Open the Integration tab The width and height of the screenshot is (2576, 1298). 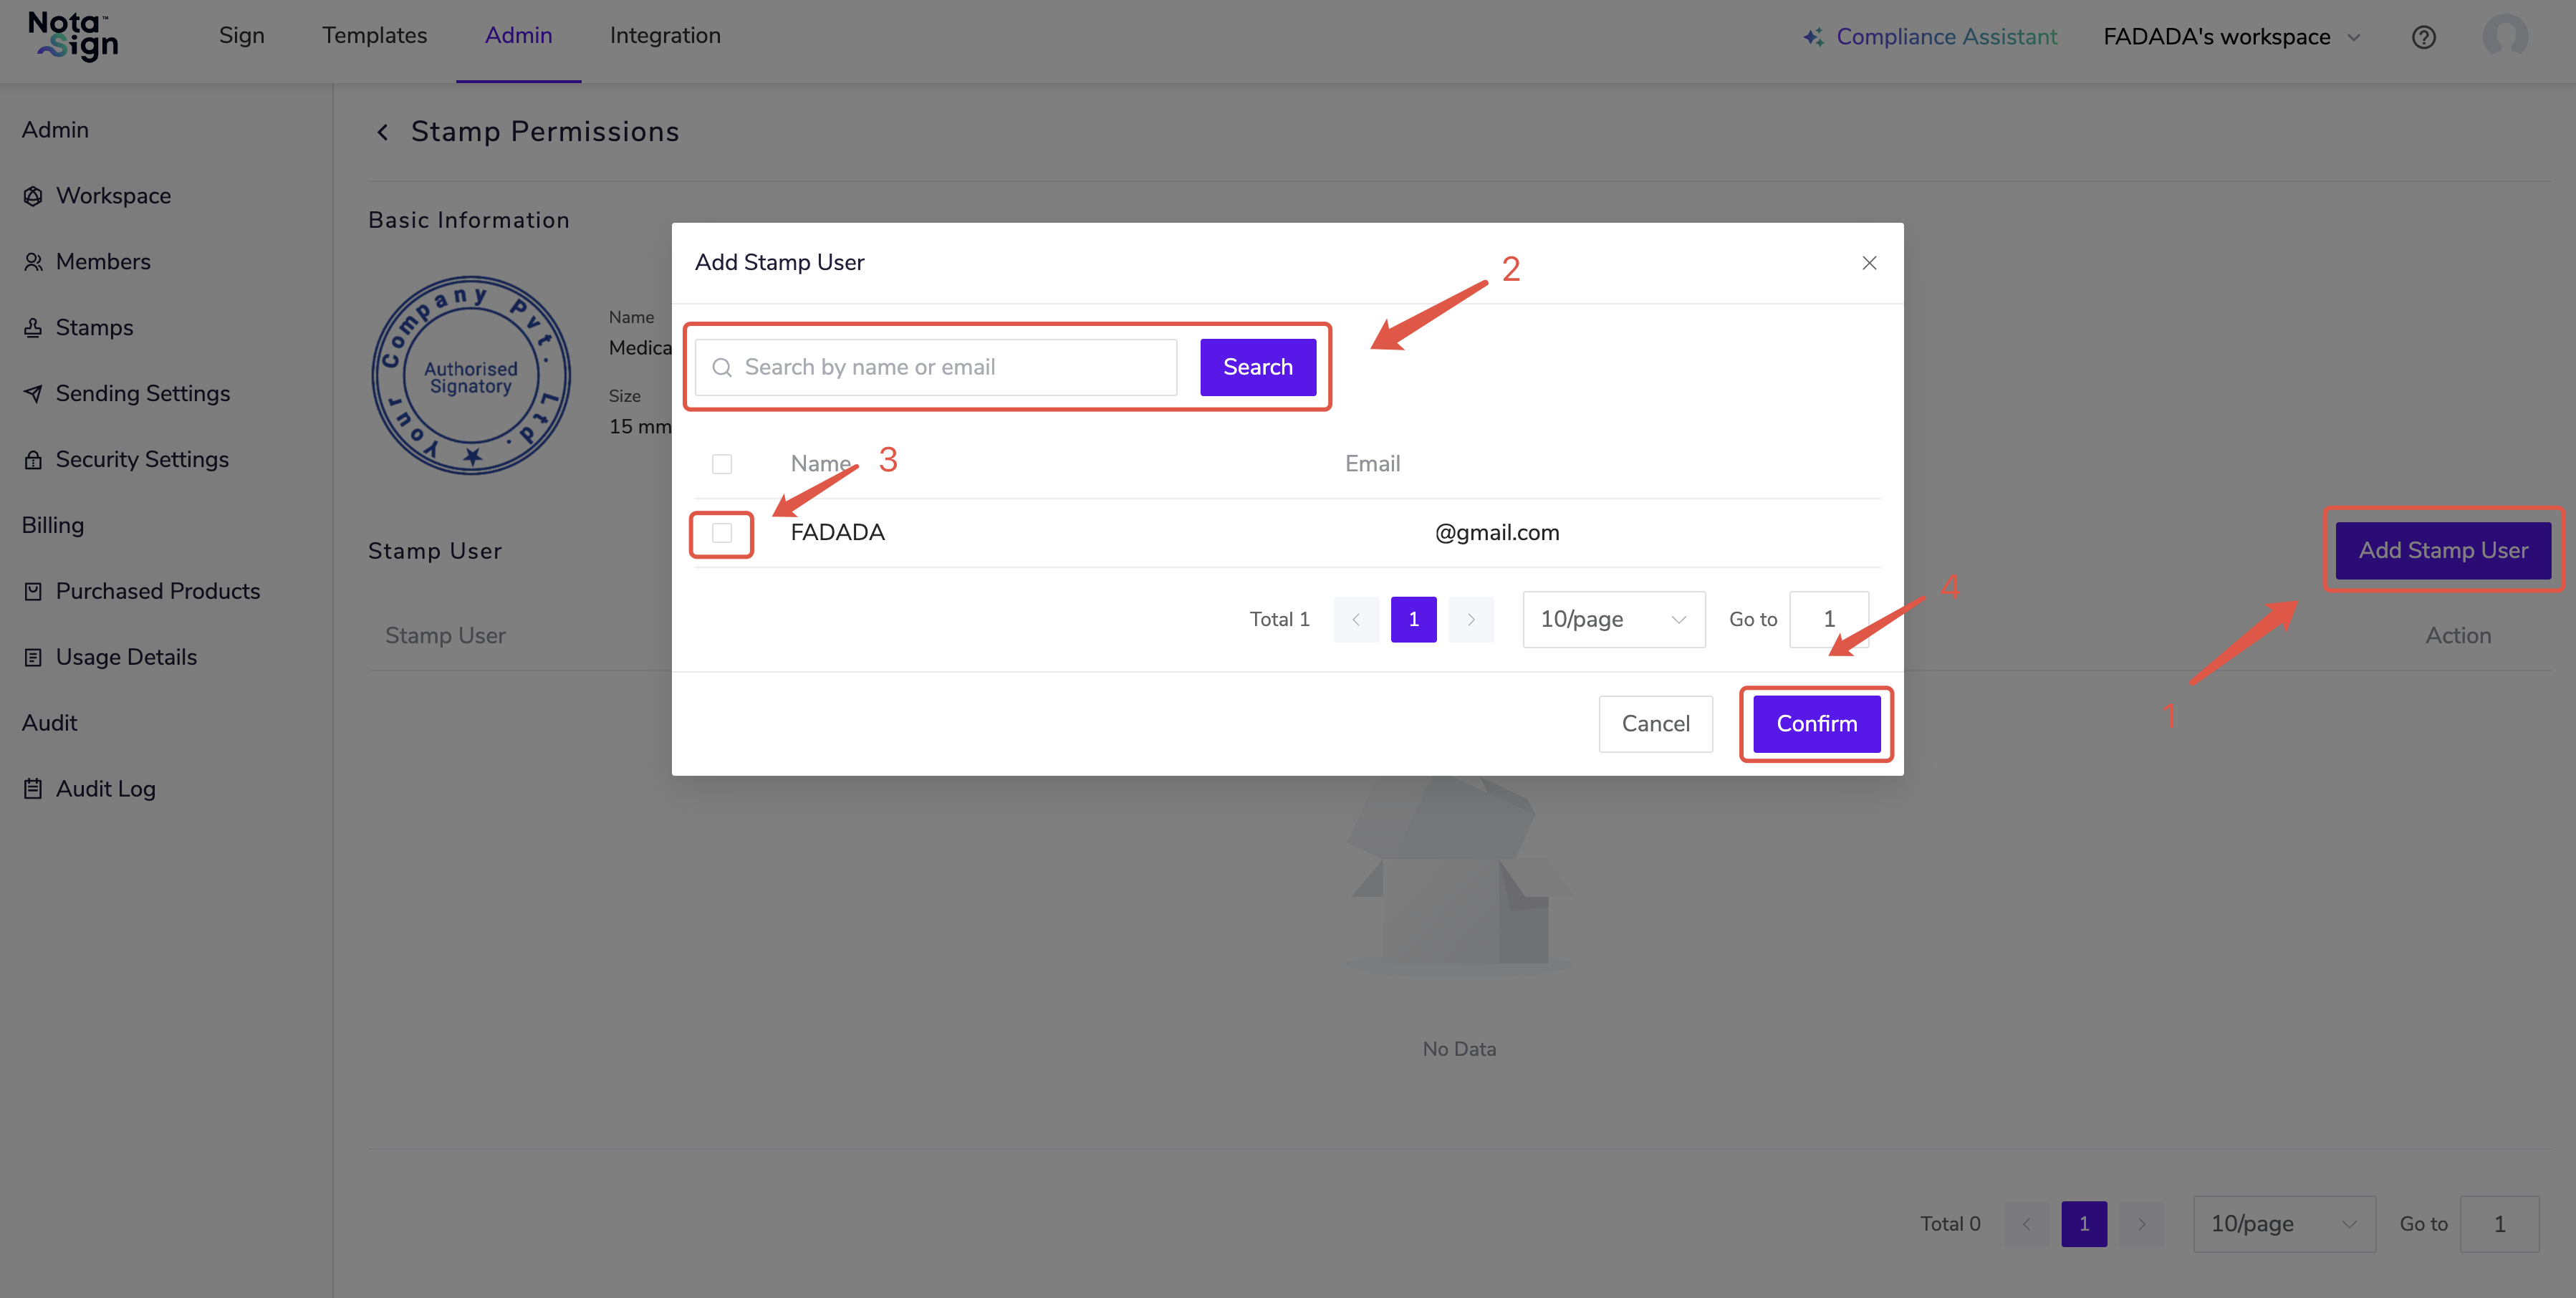[x=665, y=36]
